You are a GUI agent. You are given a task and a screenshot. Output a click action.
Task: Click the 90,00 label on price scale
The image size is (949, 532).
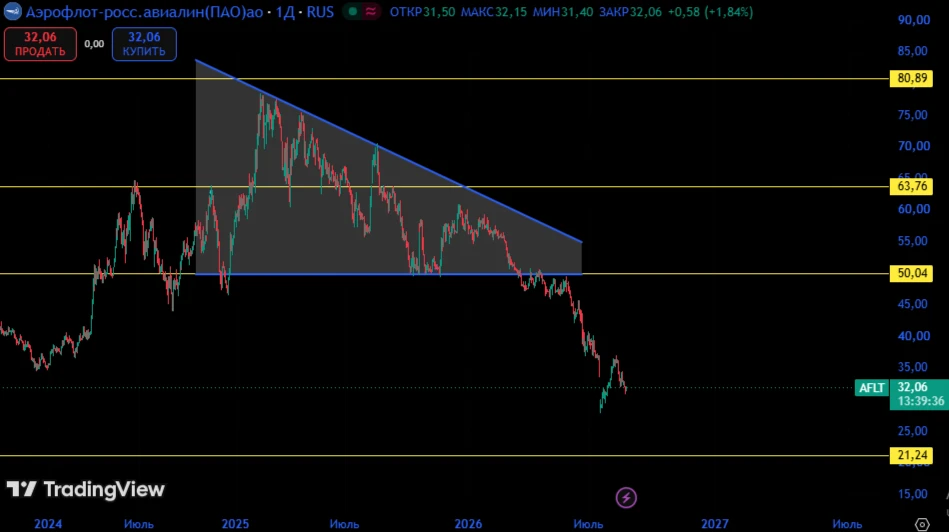[x=914, y=20]
